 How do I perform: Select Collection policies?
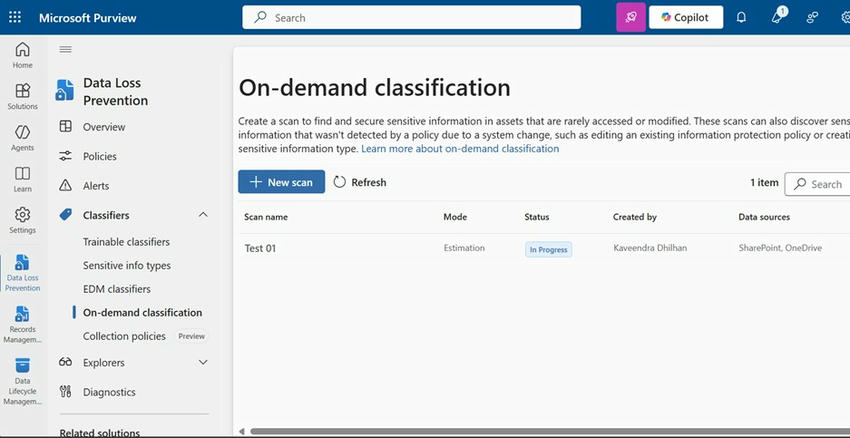[124, 336]
